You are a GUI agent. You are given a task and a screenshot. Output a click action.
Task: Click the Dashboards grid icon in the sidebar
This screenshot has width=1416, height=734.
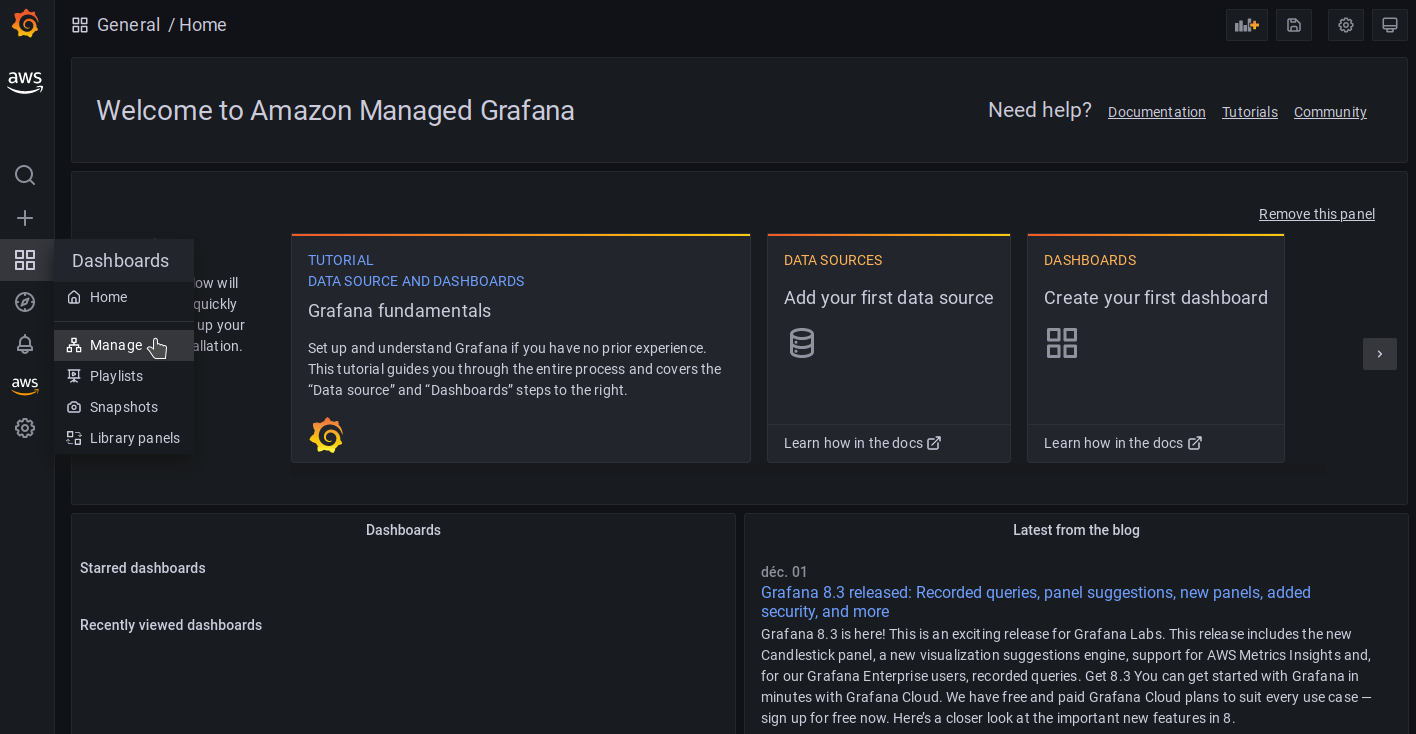[x=25, y=260]
